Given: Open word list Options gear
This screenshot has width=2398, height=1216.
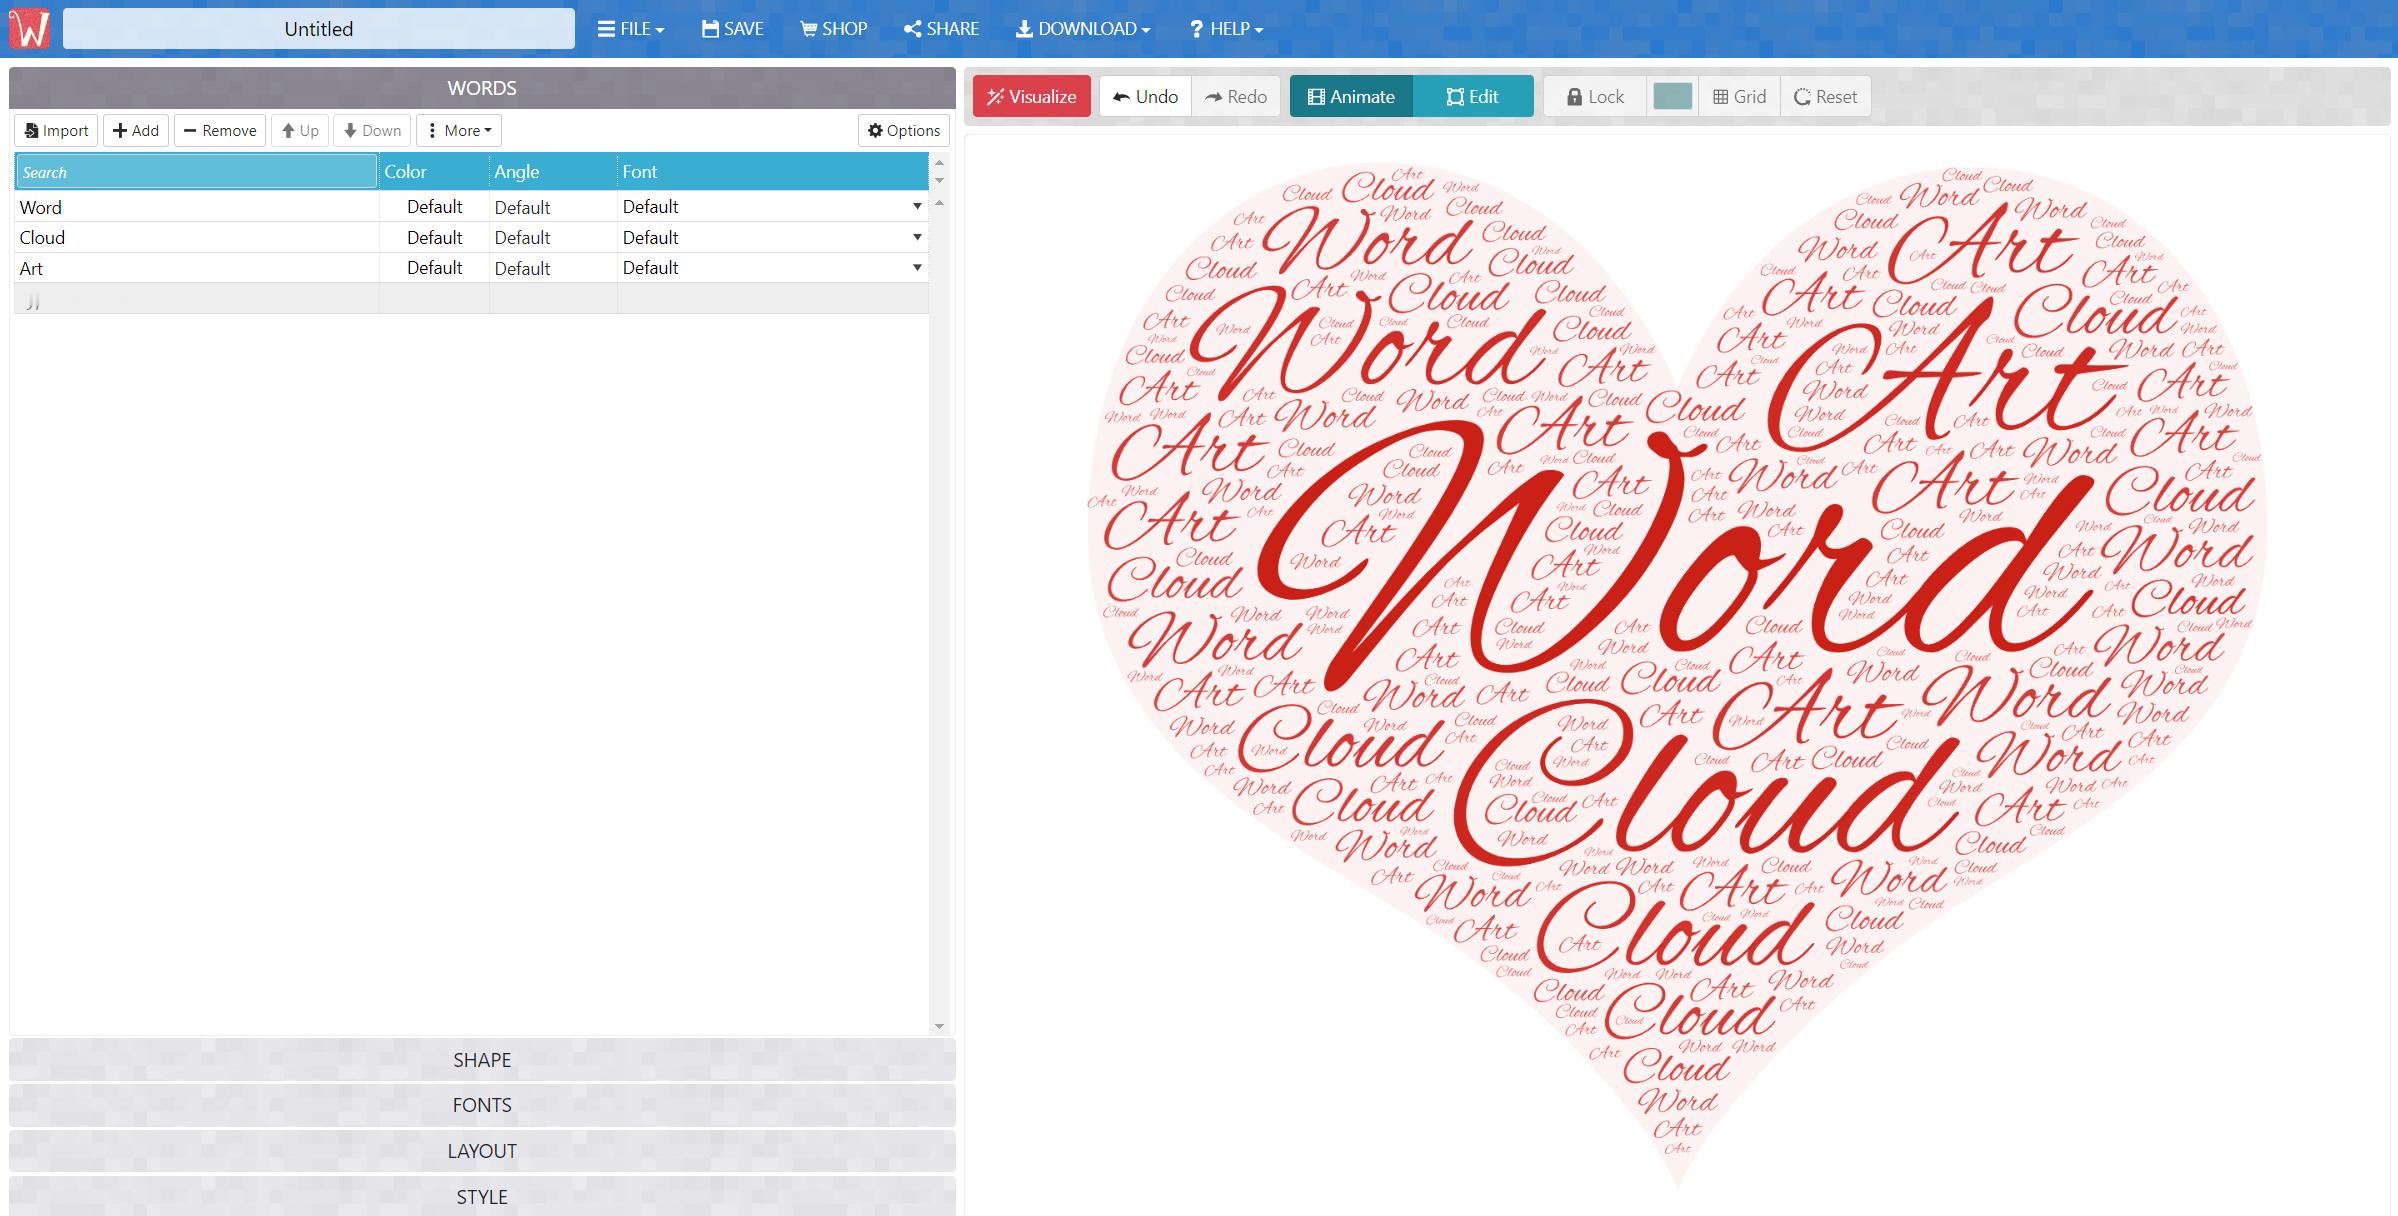Looking at the screenshot, I should pyautogui.click(x=904, y=131).
